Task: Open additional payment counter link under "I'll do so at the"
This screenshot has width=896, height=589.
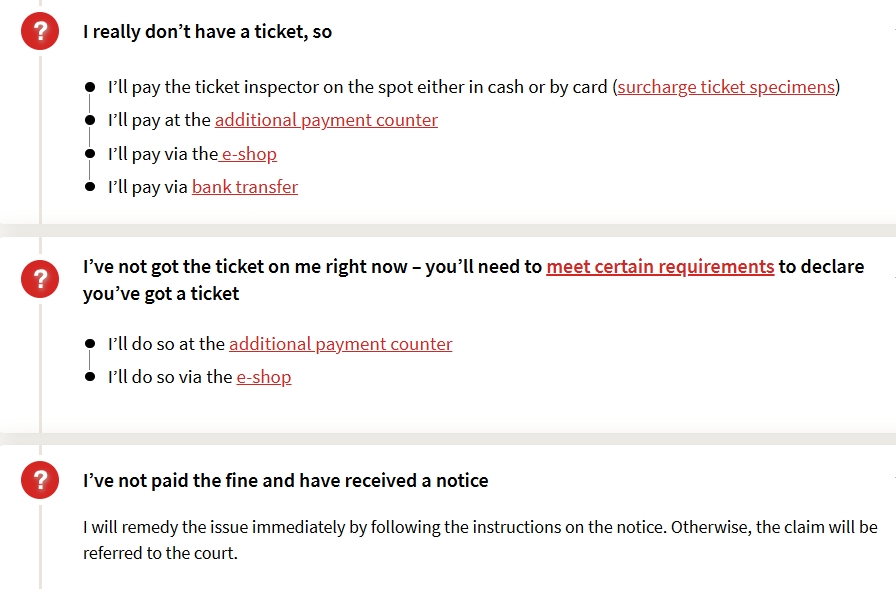Action: 340,344
